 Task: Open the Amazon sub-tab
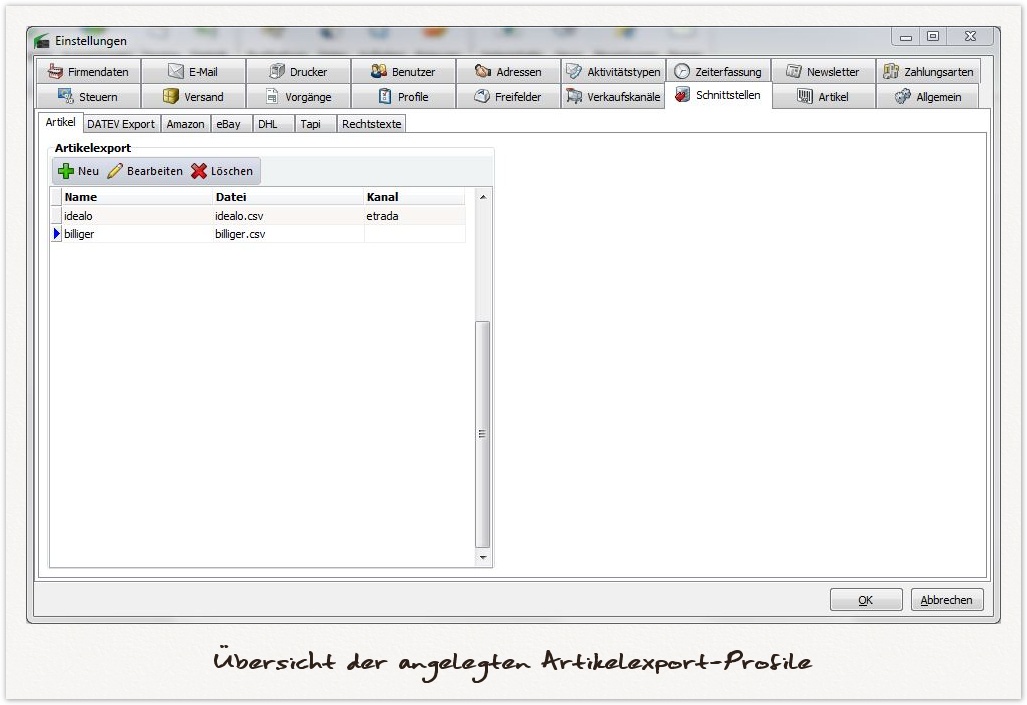coord(186,124)
